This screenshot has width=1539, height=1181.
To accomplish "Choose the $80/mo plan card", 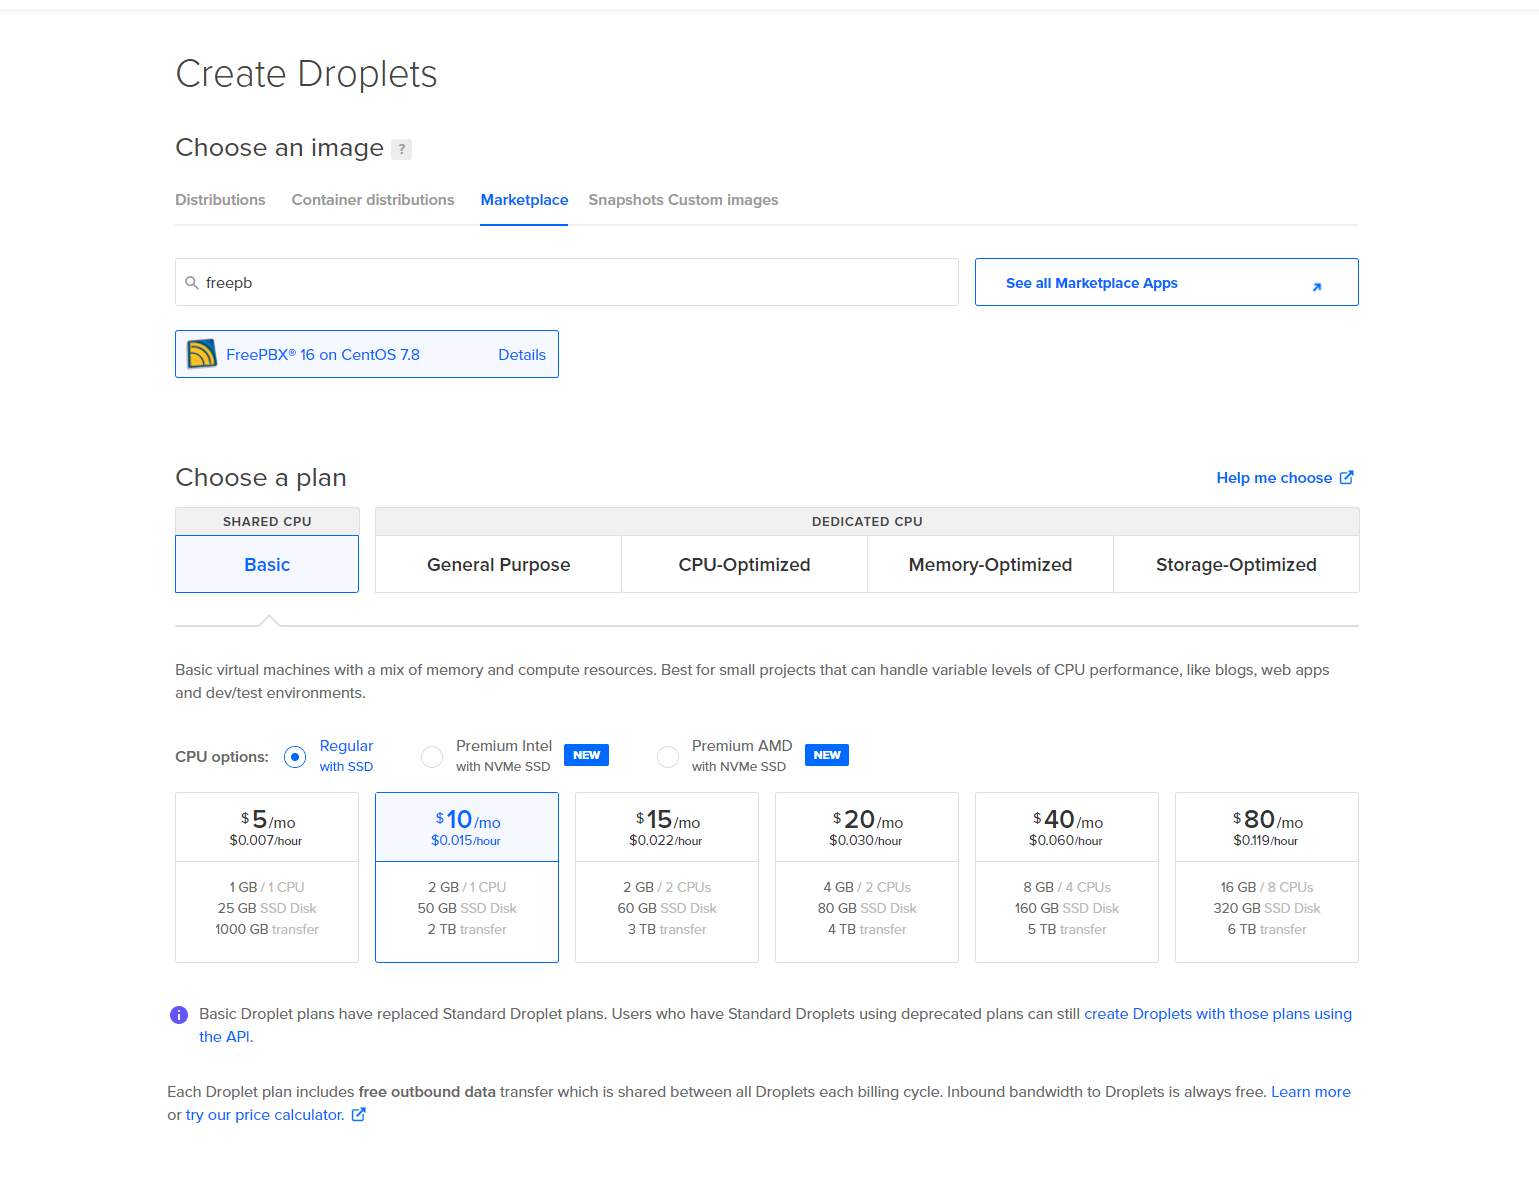I will (x=1267, y=877).
